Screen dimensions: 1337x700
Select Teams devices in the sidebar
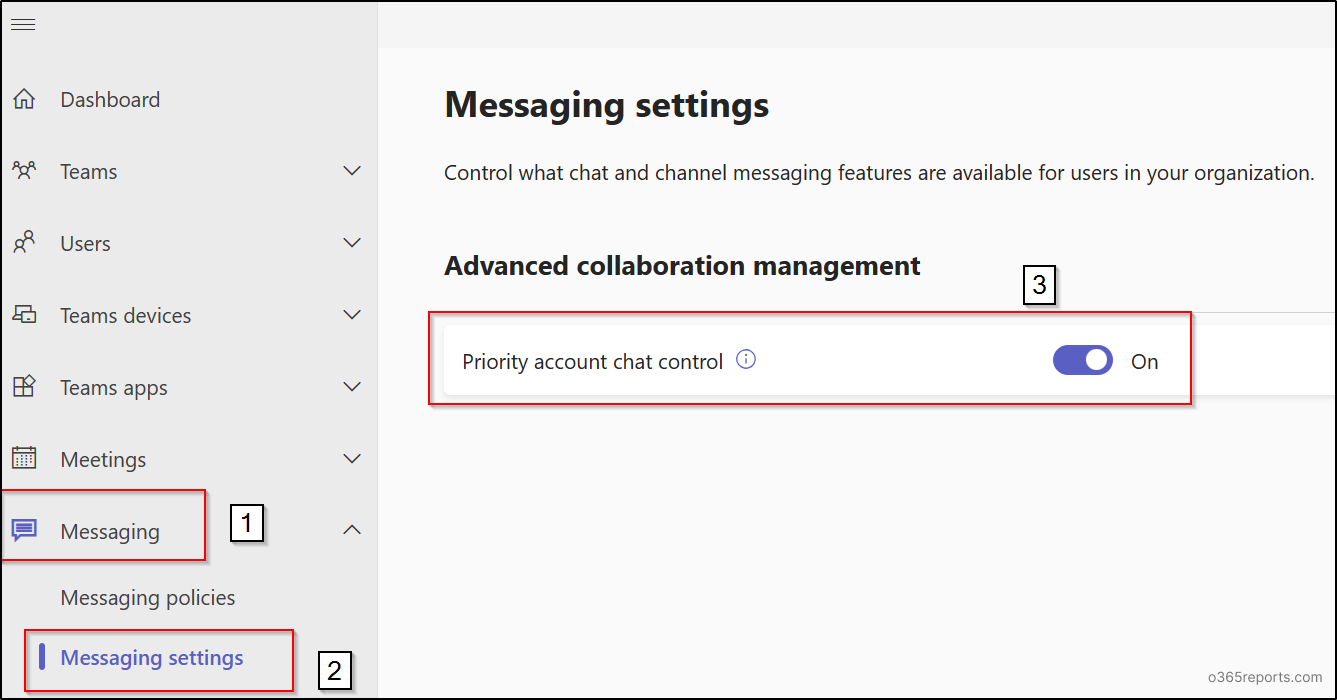126,316
